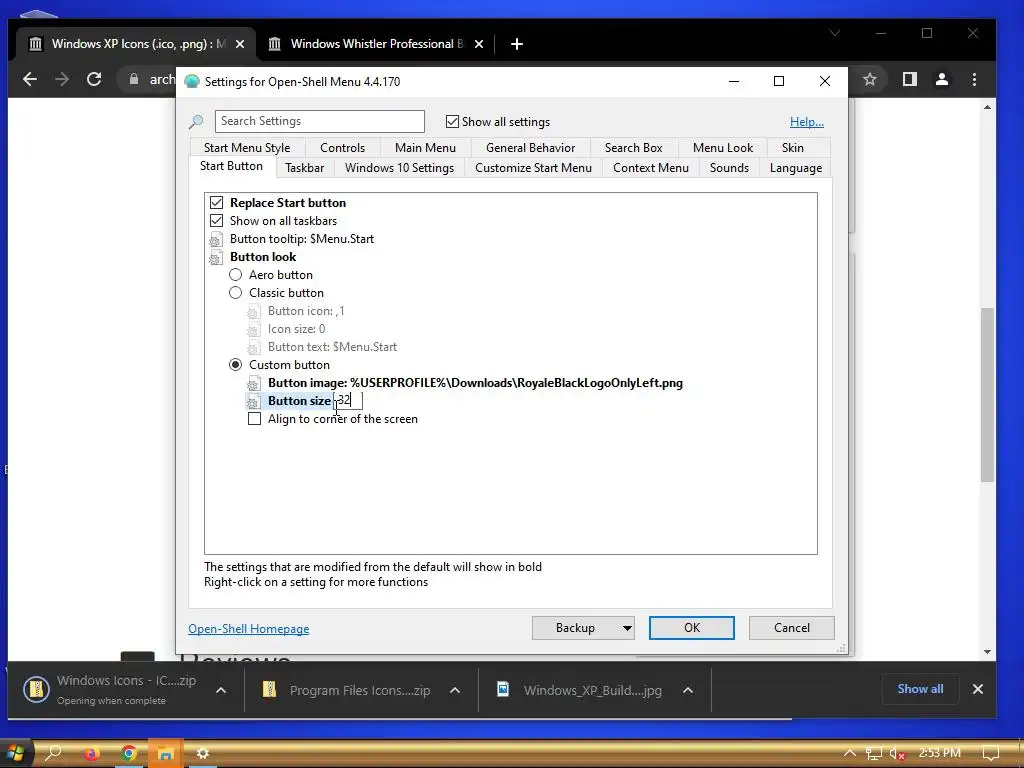Visit the Open-Shell Homepage link
1024x768 pixels.
249,629
